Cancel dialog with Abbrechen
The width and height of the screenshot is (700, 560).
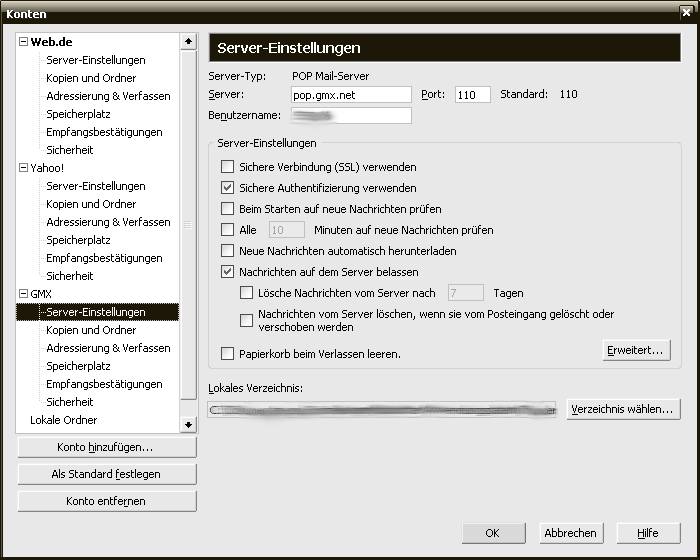571,533
